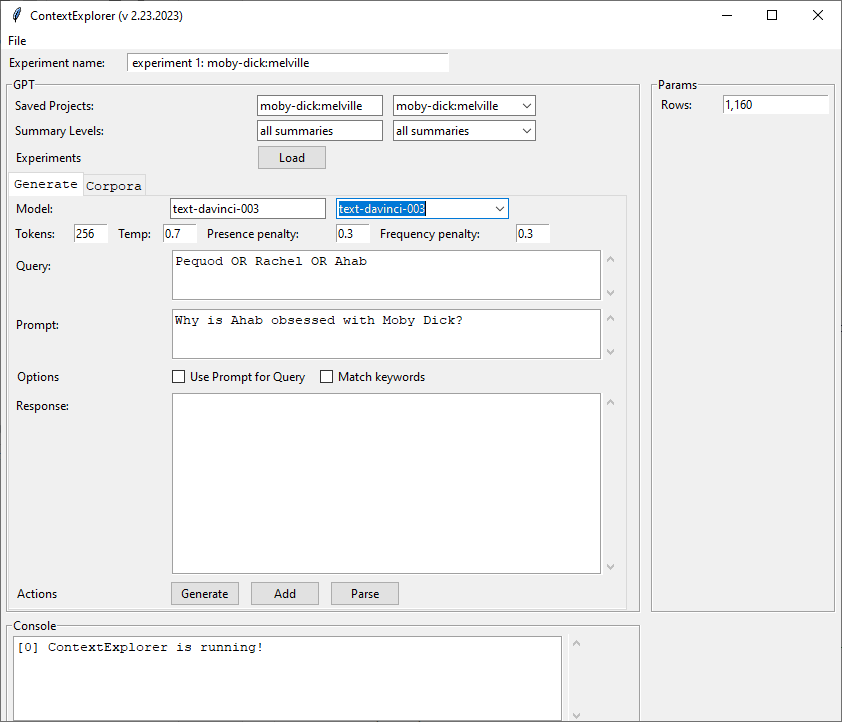Select the Presence penalty field
The height and width of the screenshot is (722, 842).
352,234
